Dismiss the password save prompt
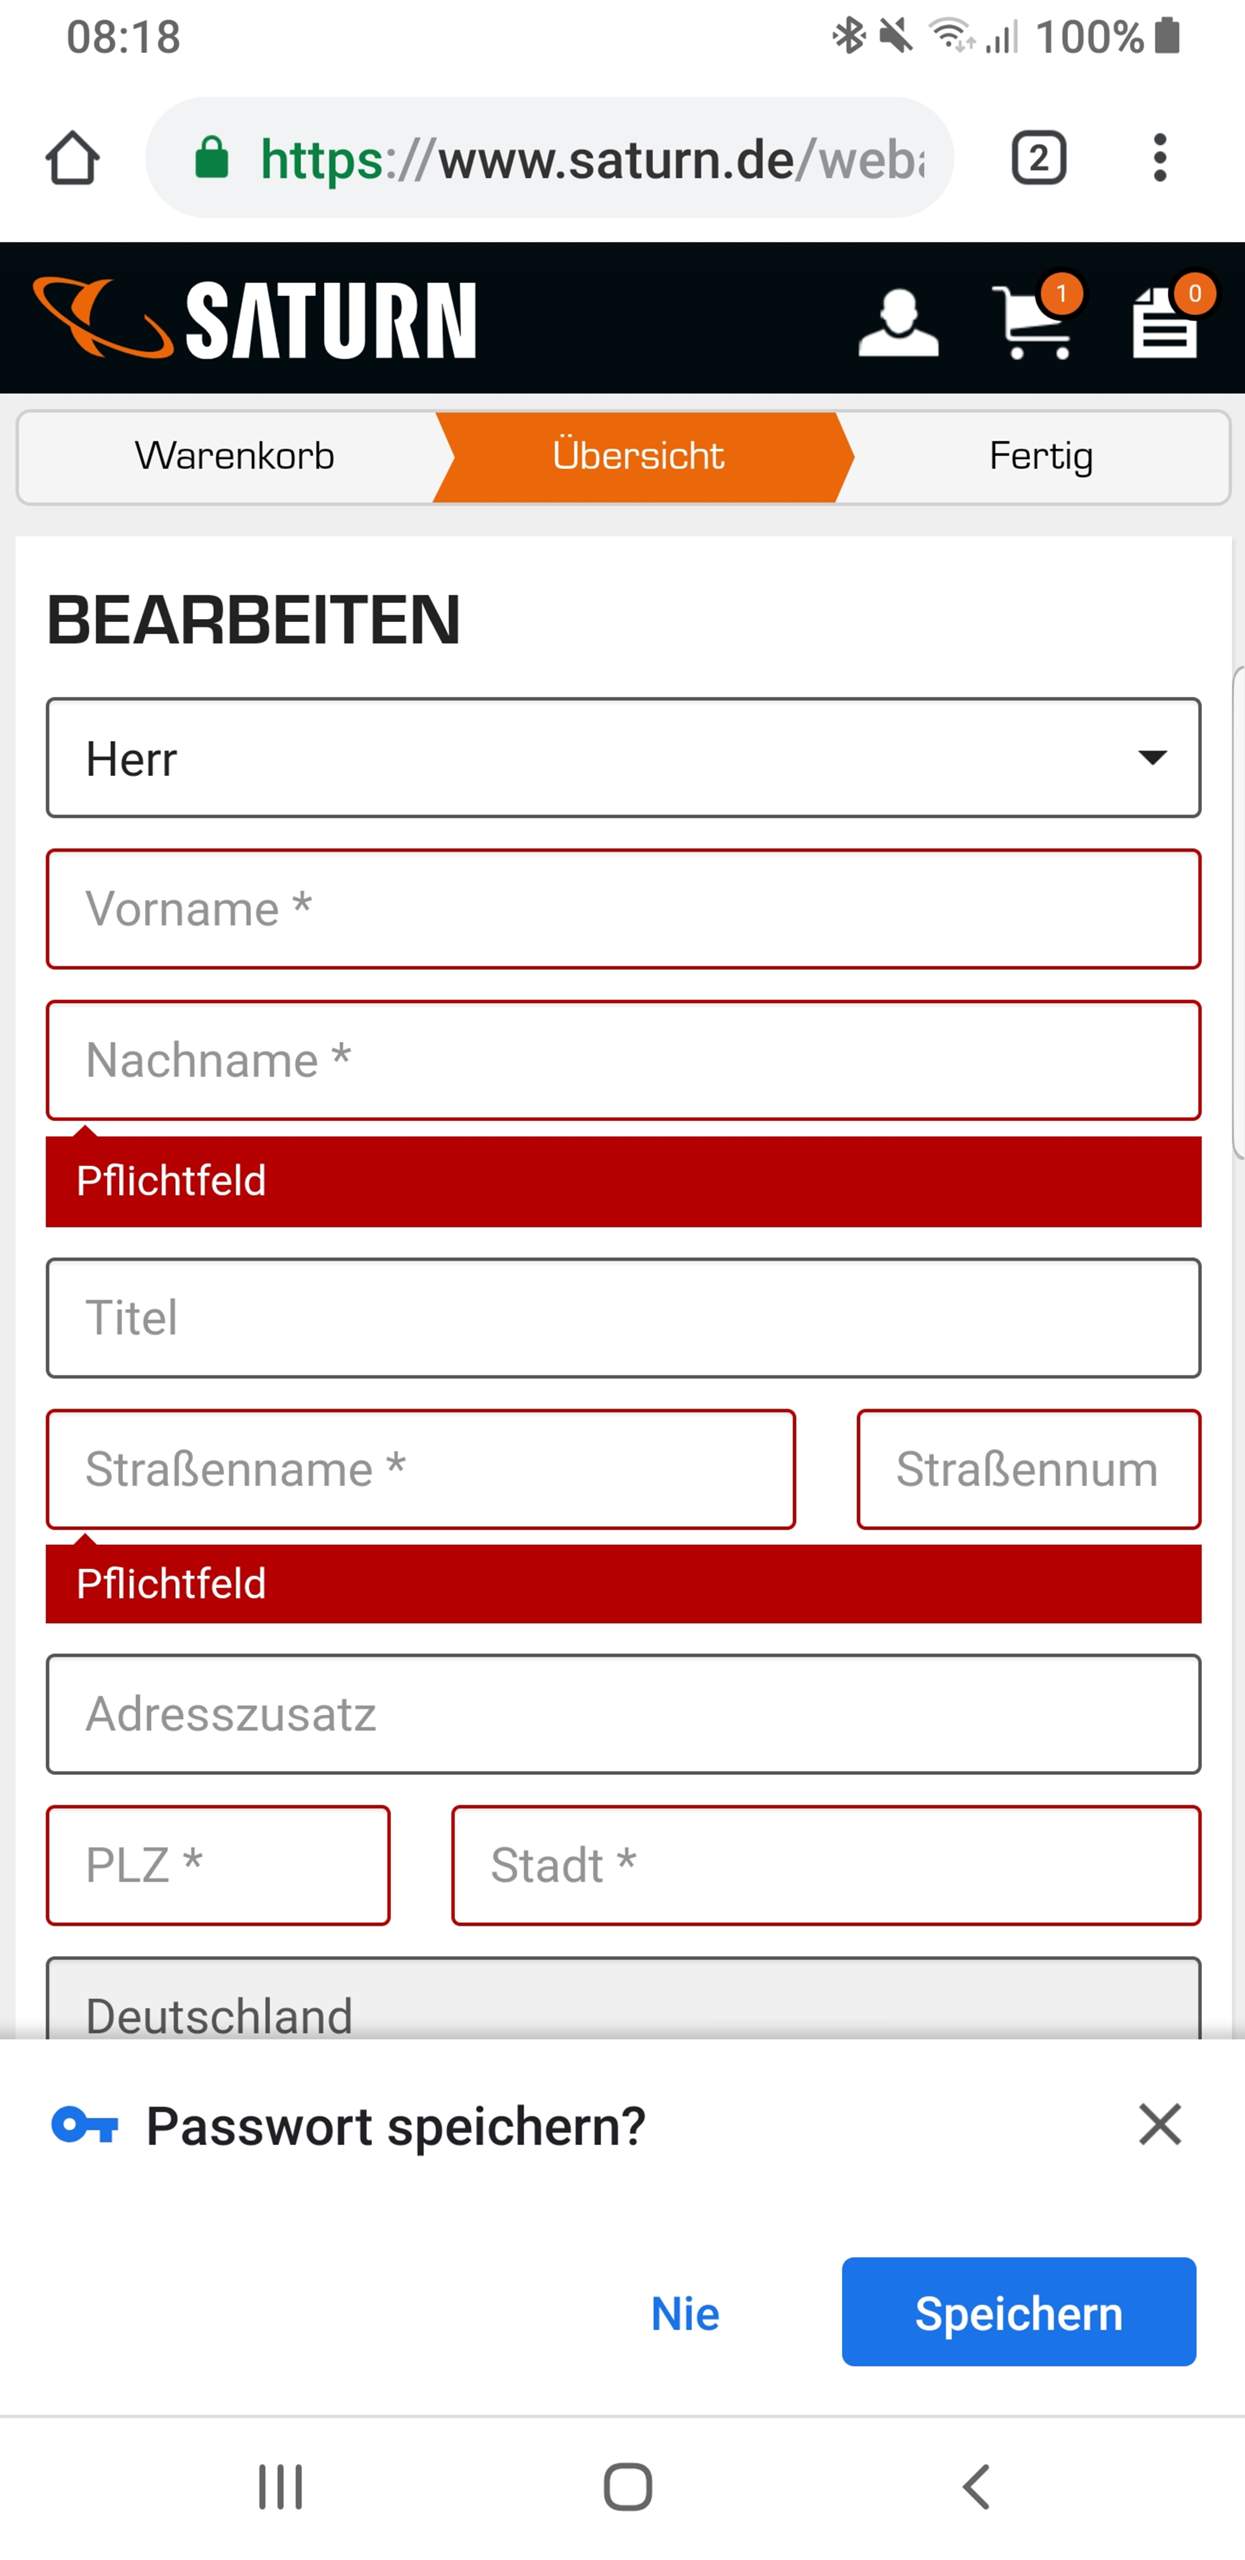 click(1160, 2124)
